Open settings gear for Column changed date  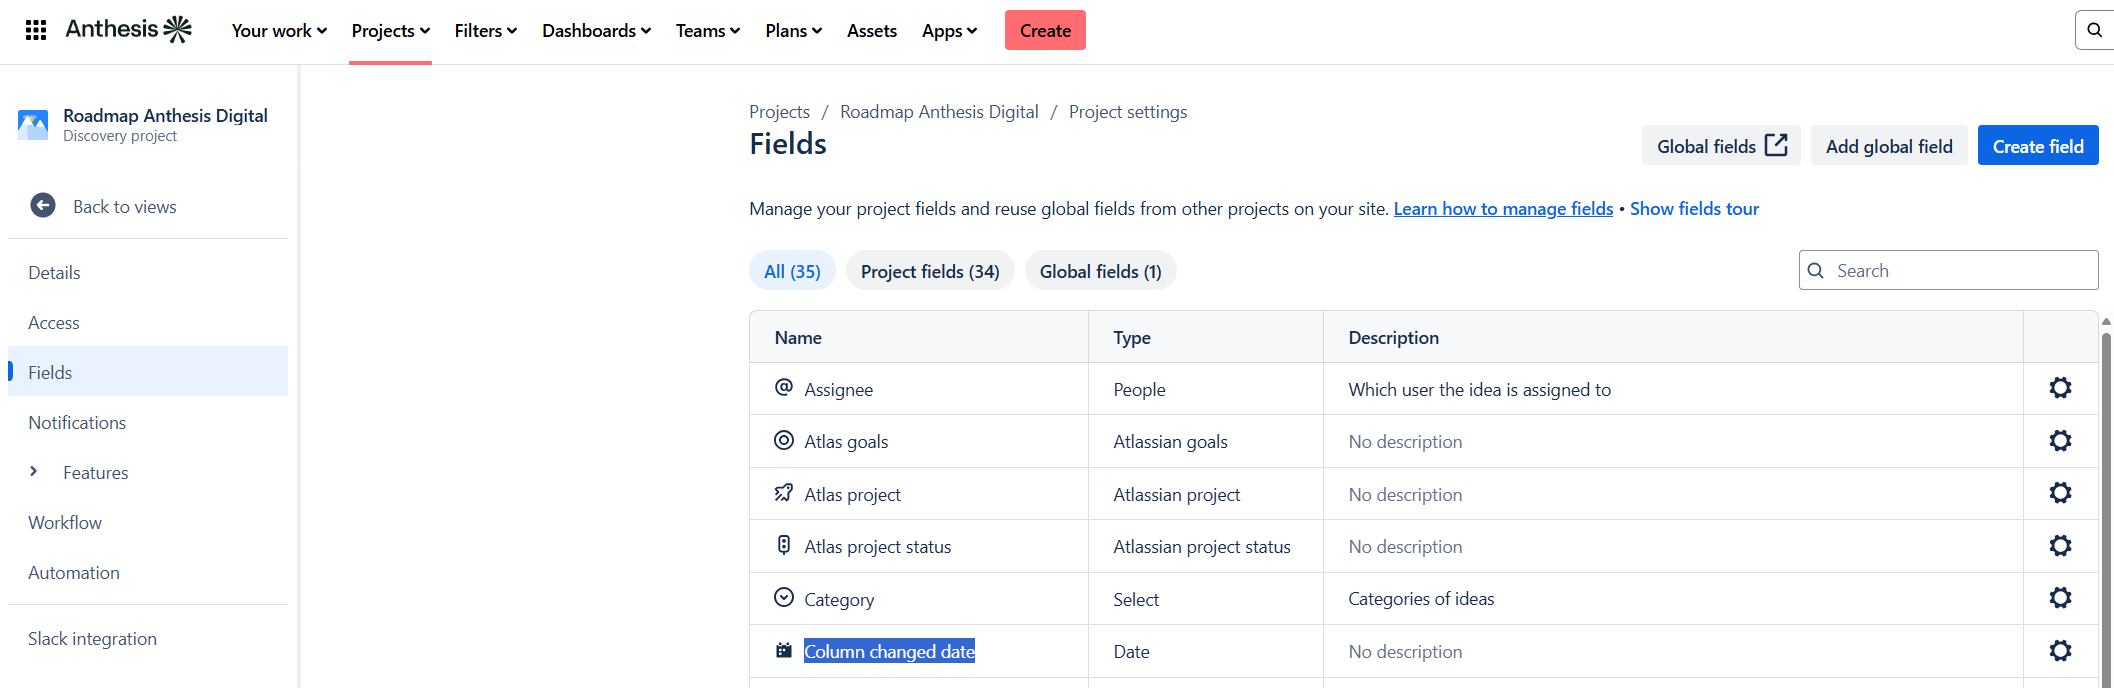coord(2060,651)
